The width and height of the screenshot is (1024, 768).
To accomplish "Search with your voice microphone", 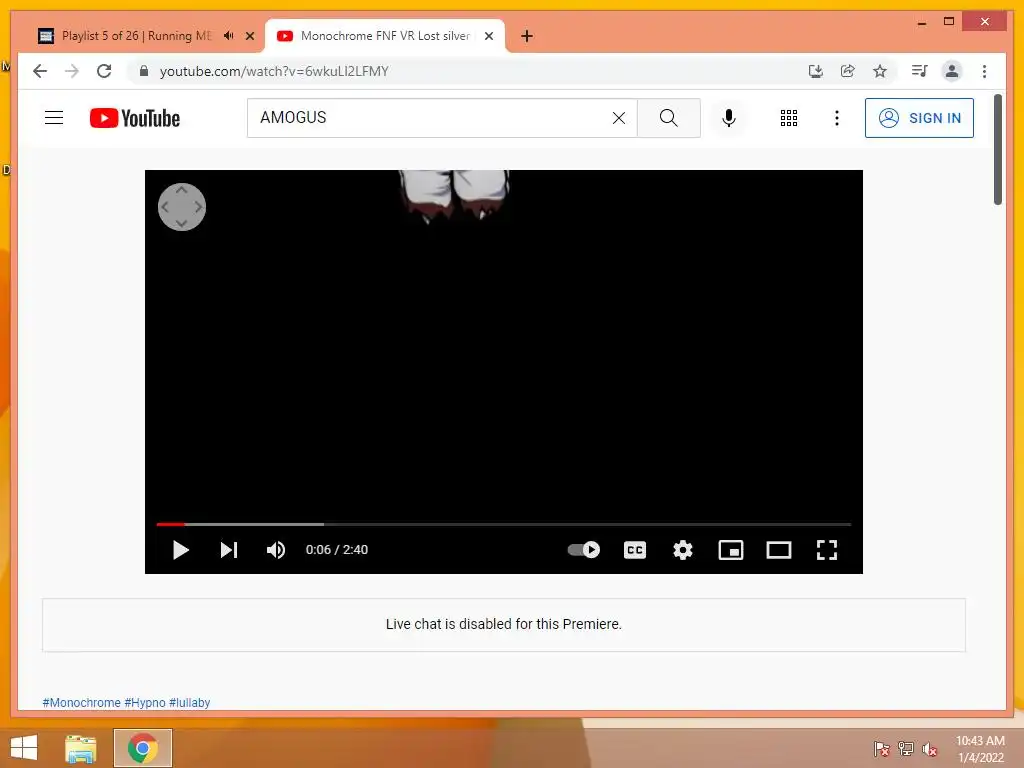I will click(729, 118).
